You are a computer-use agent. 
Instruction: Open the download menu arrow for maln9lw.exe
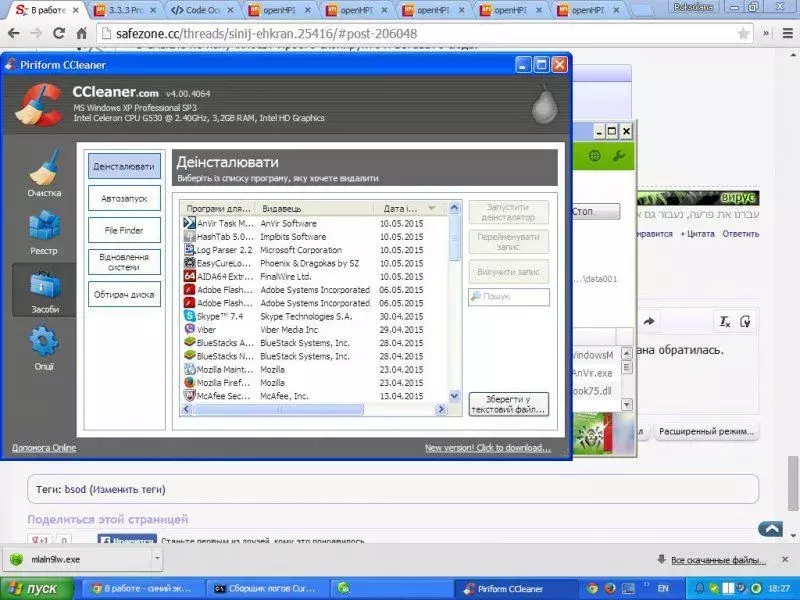tap(157, 559)
